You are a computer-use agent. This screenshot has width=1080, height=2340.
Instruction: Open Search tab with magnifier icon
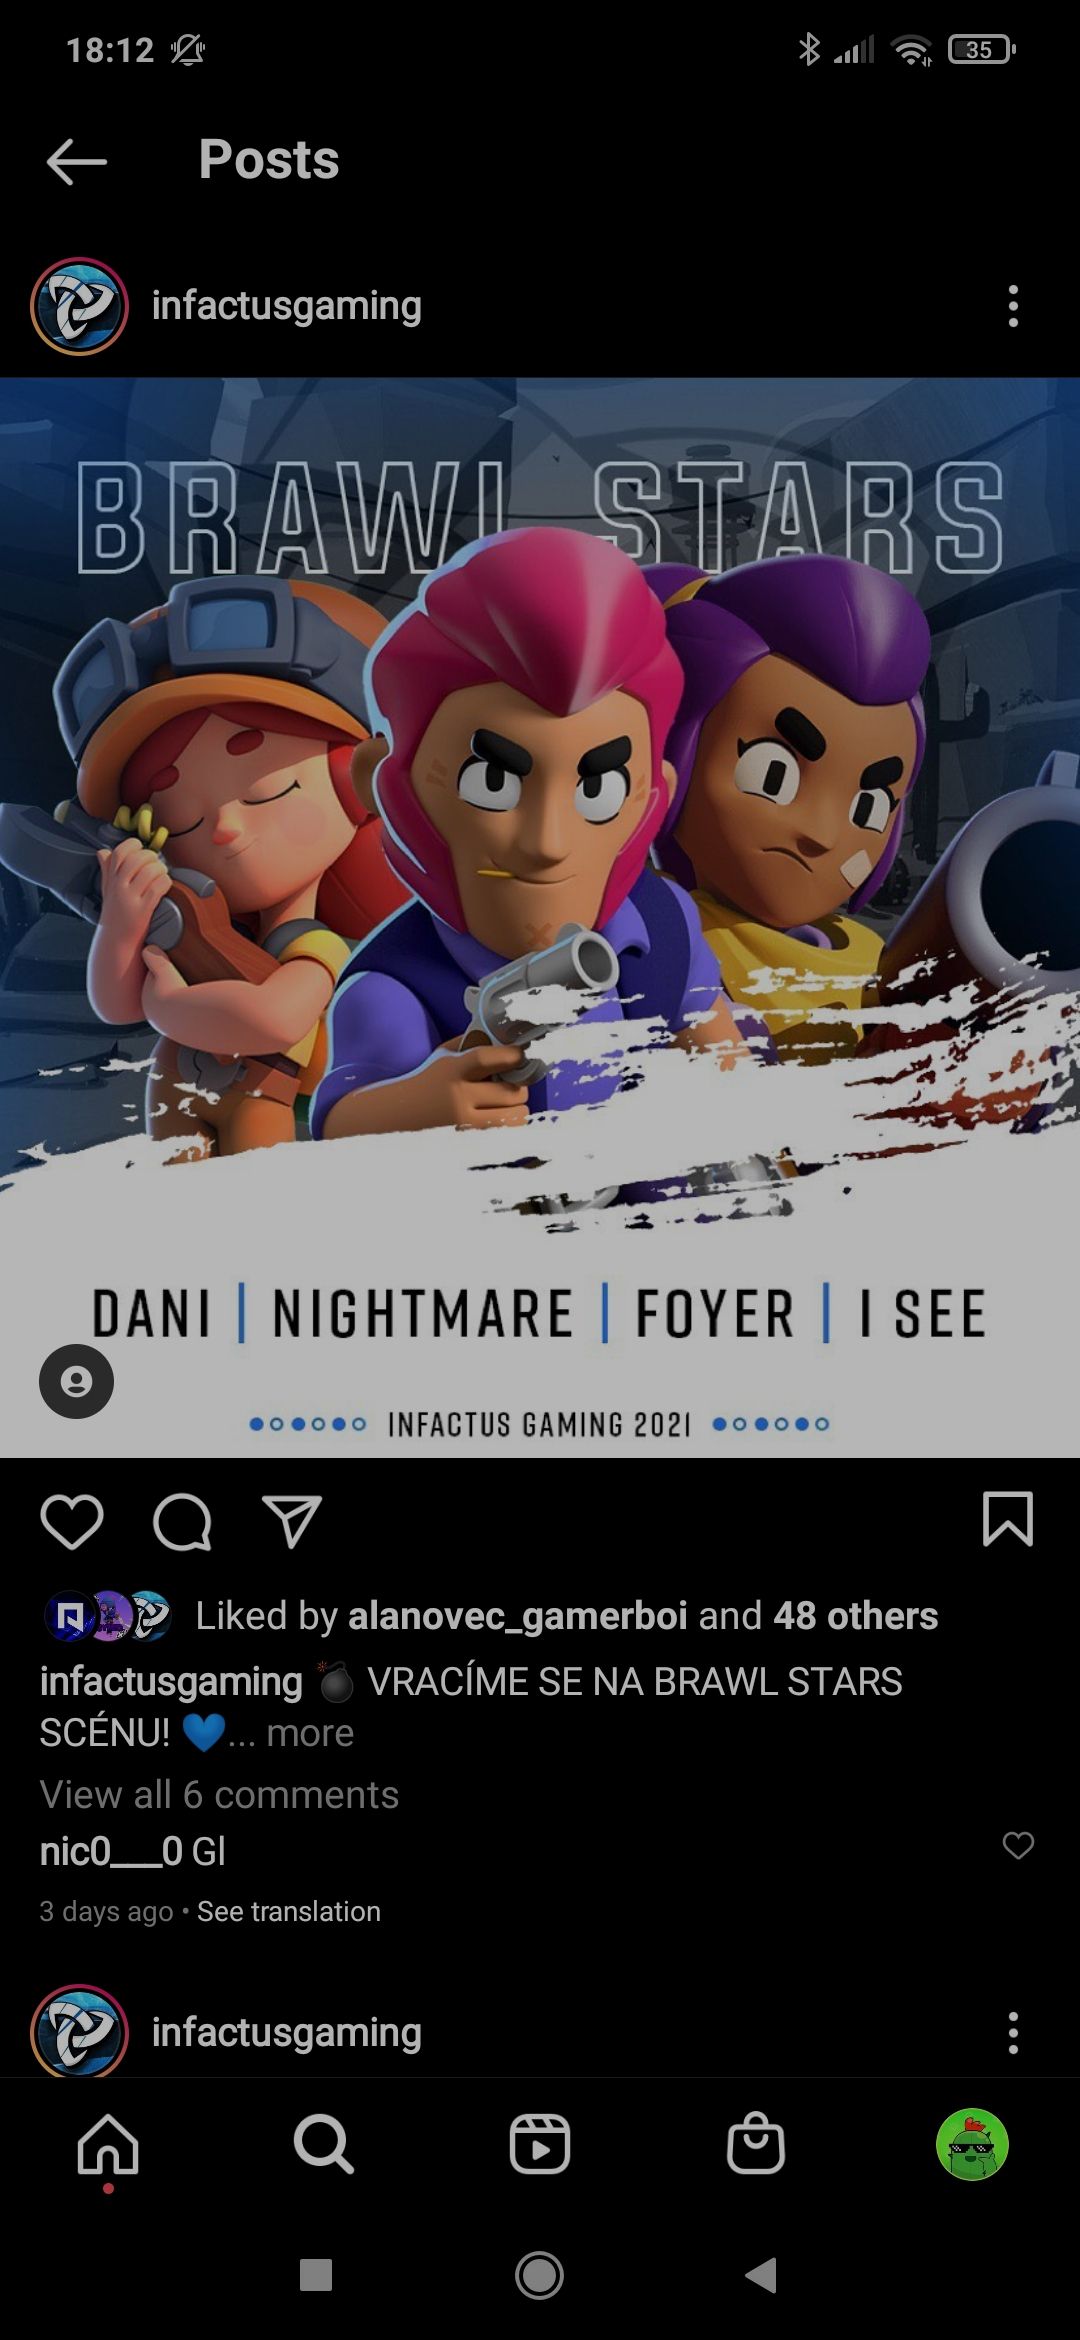324,2145
